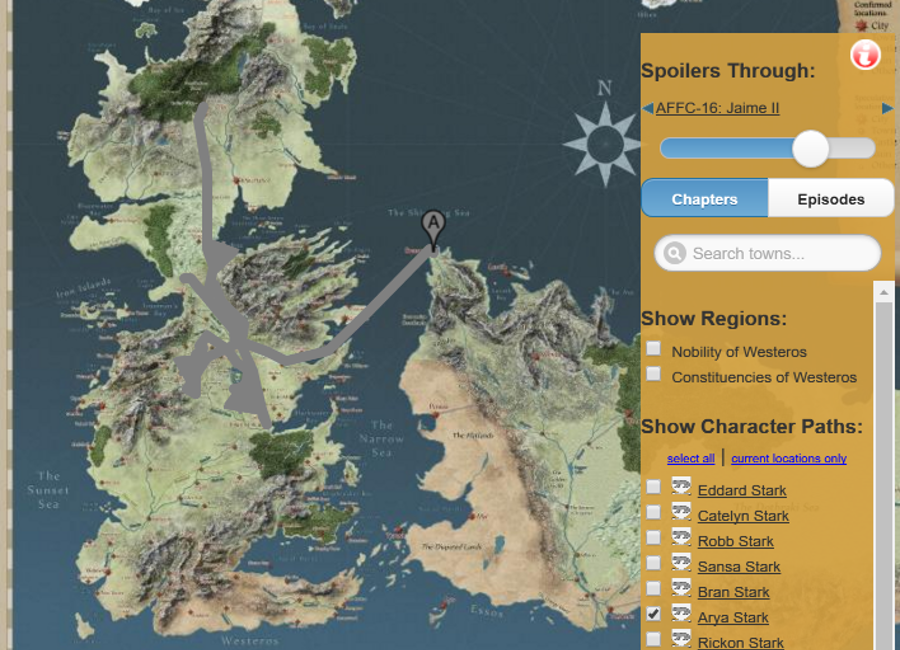The width and height of the screenshot is (900, 650).
Task: Click the Iron Islands label on map
Action: [x=84, y=287]
